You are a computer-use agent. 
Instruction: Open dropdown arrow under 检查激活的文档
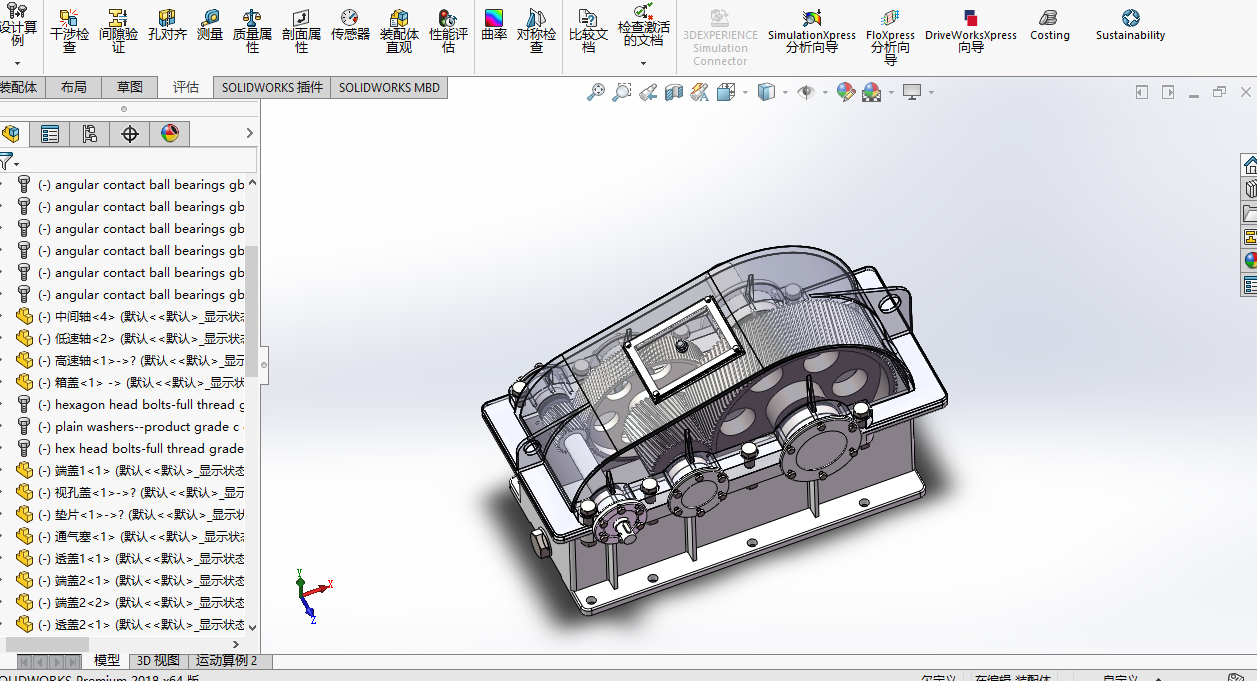[643, 63]
